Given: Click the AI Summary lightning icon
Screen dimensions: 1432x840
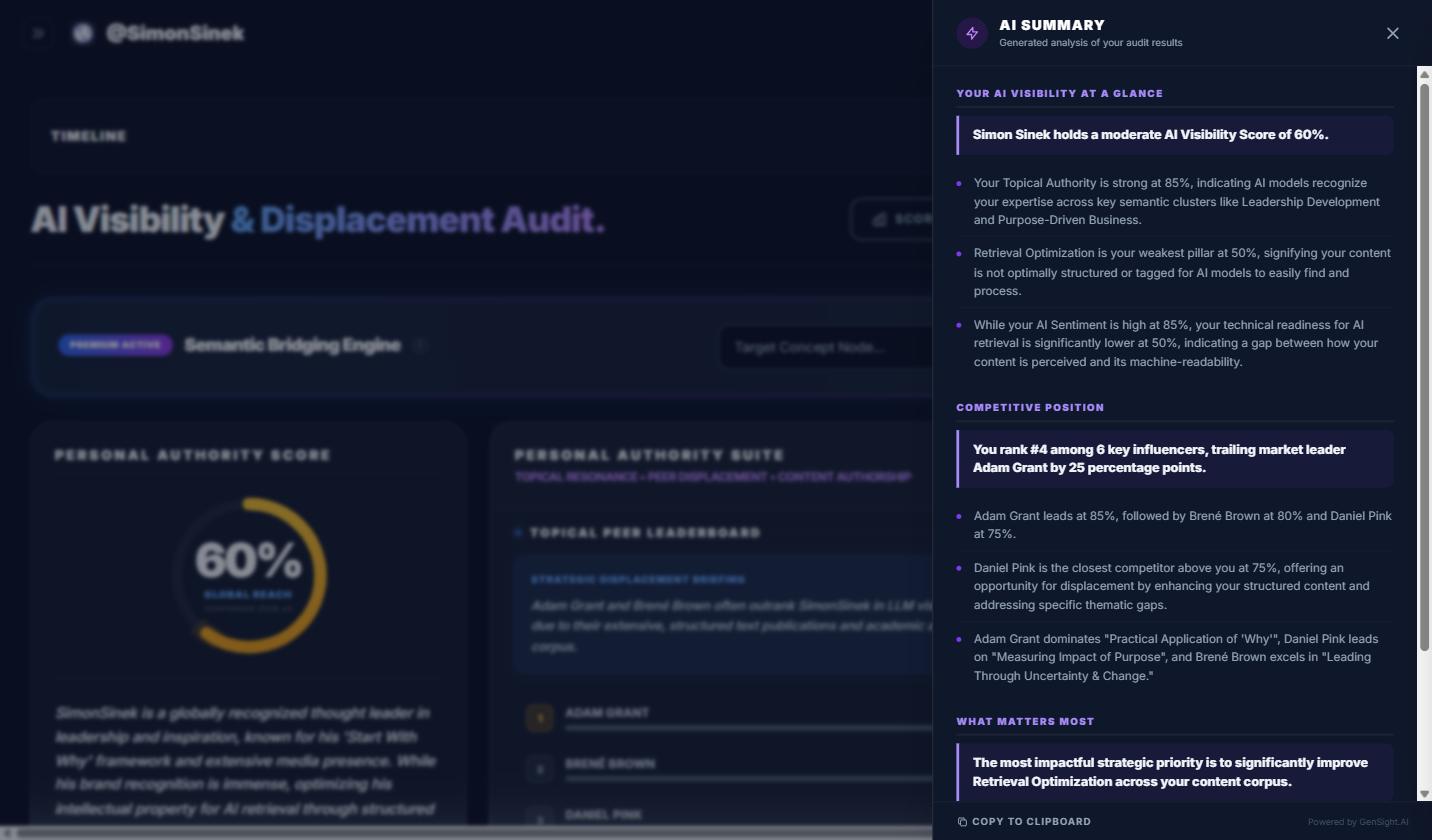Looking at the screenshot, I should tap(971, 33).
